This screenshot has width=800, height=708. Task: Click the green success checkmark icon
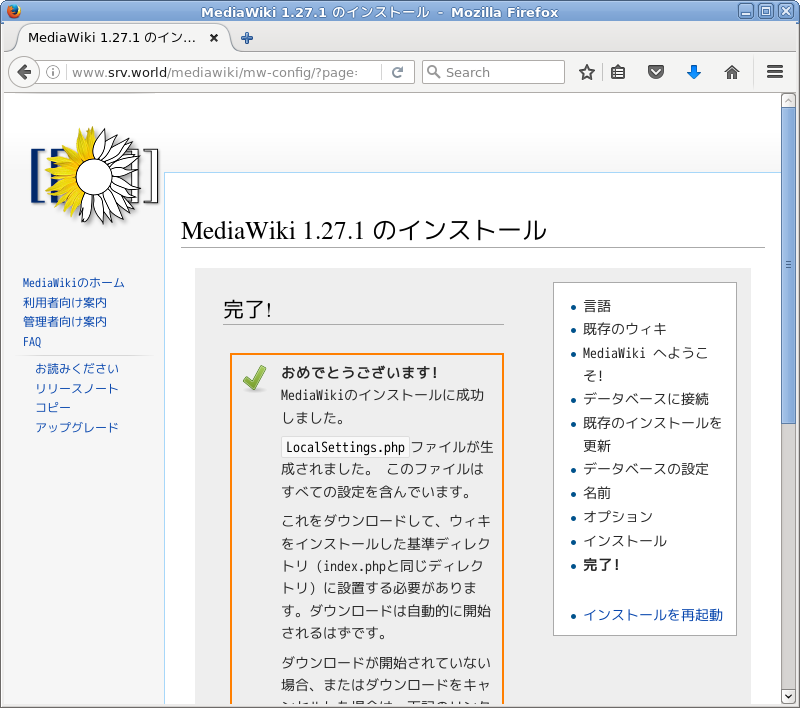click(255, 378)
